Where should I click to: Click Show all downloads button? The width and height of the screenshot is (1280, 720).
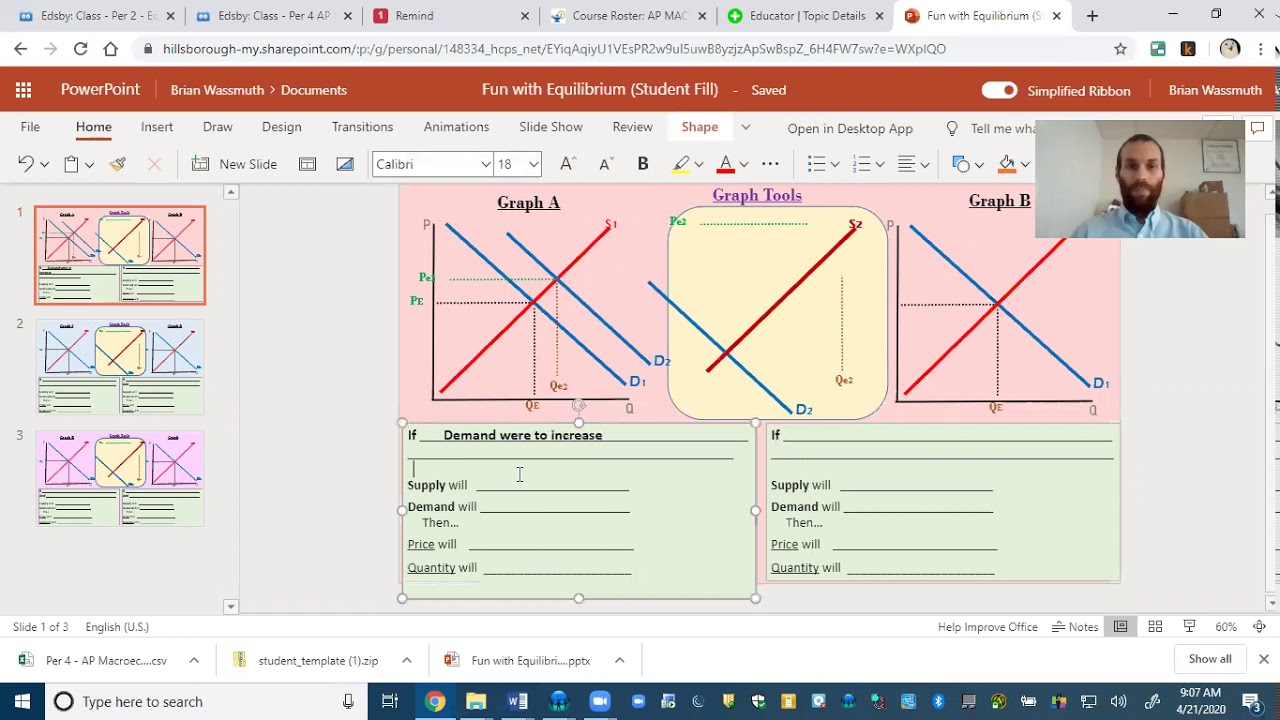[x=1210, y=659]
